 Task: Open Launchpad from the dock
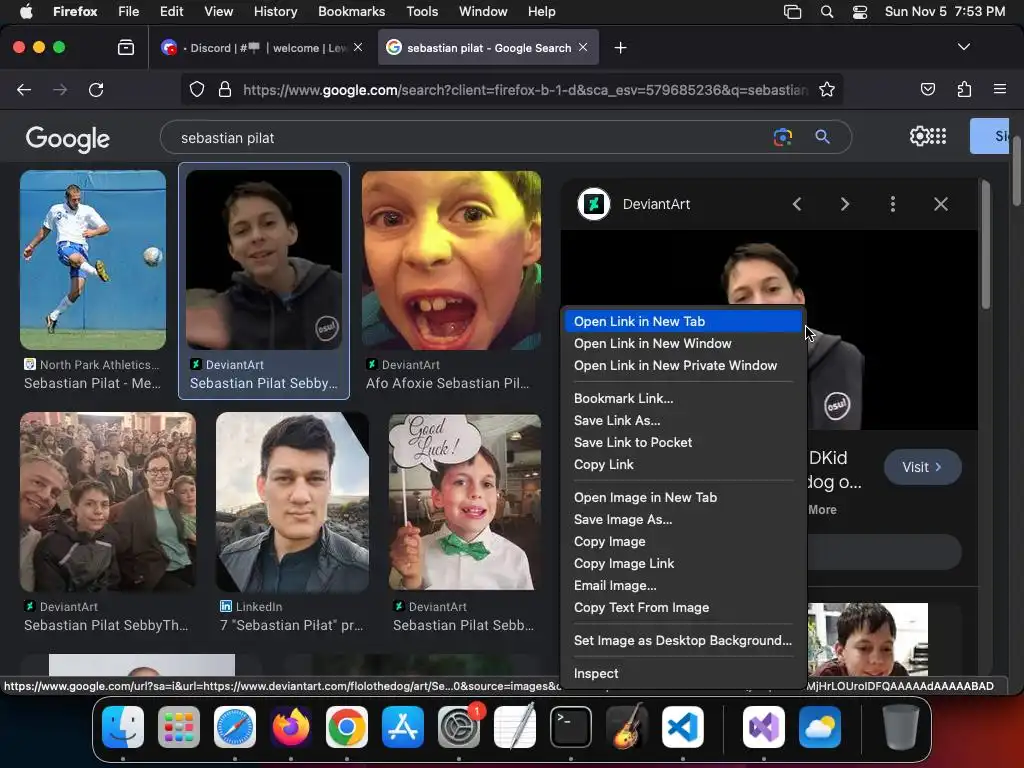(179, 727)
